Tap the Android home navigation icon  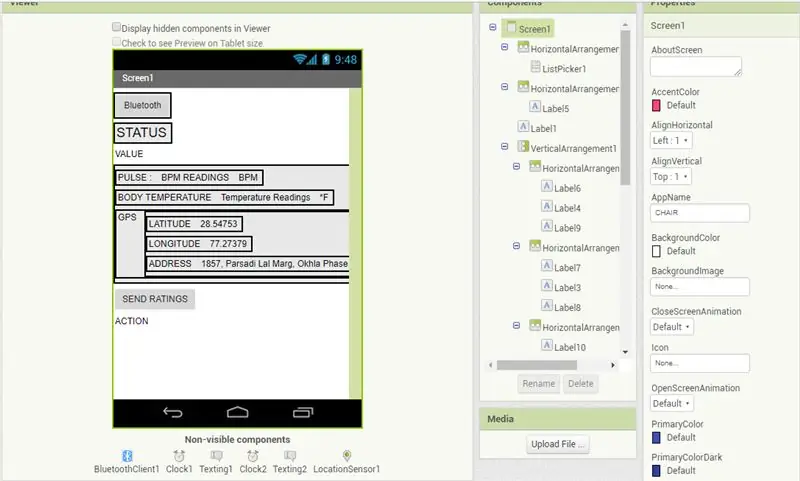[237, 412]
